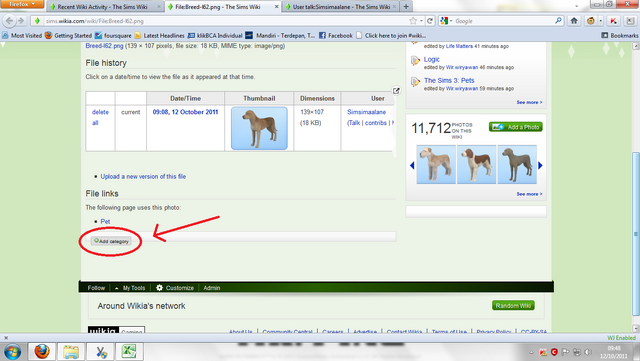Close the File:Breed-l62.png tab

[x=276, y=7]
